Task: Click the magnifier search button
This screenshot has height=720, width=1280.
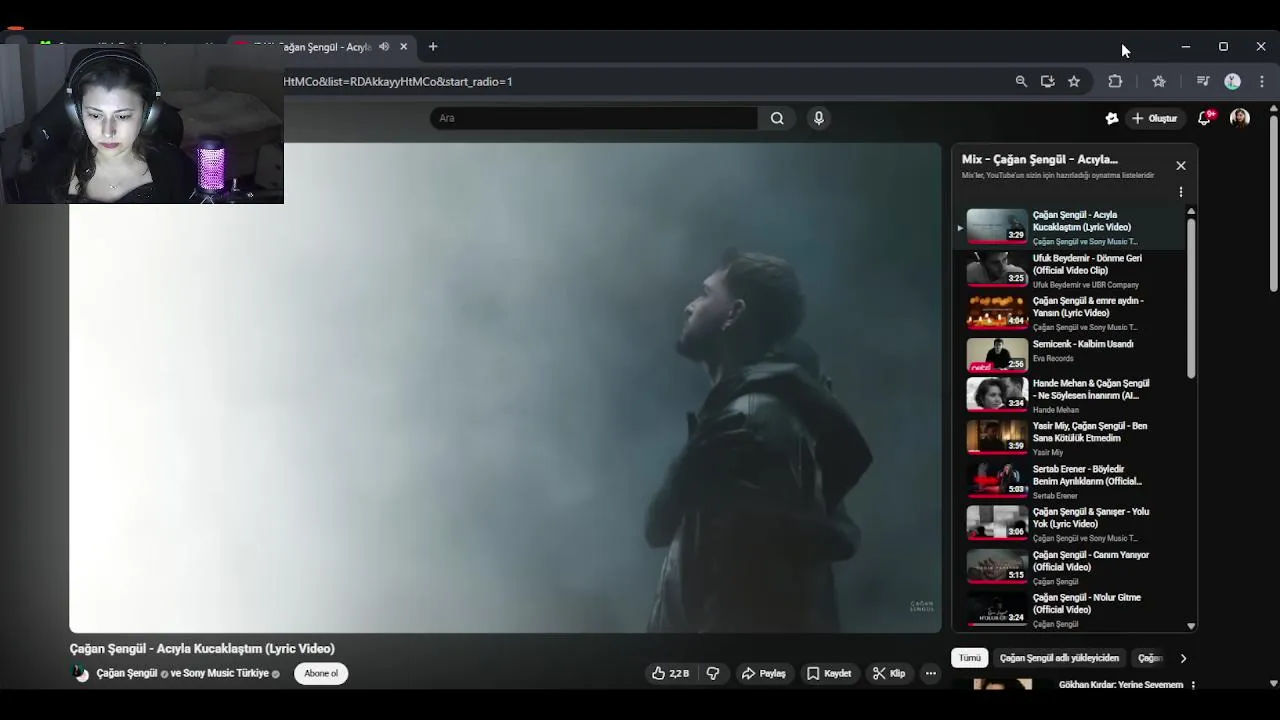Action: [x=777, y=118]
